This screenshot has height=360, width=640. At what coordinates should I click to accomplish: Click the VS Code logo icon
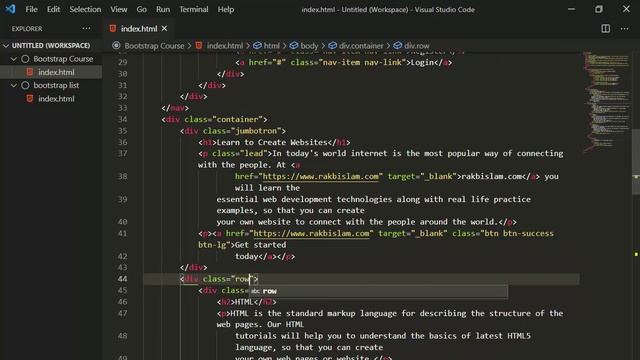[10, 9]
